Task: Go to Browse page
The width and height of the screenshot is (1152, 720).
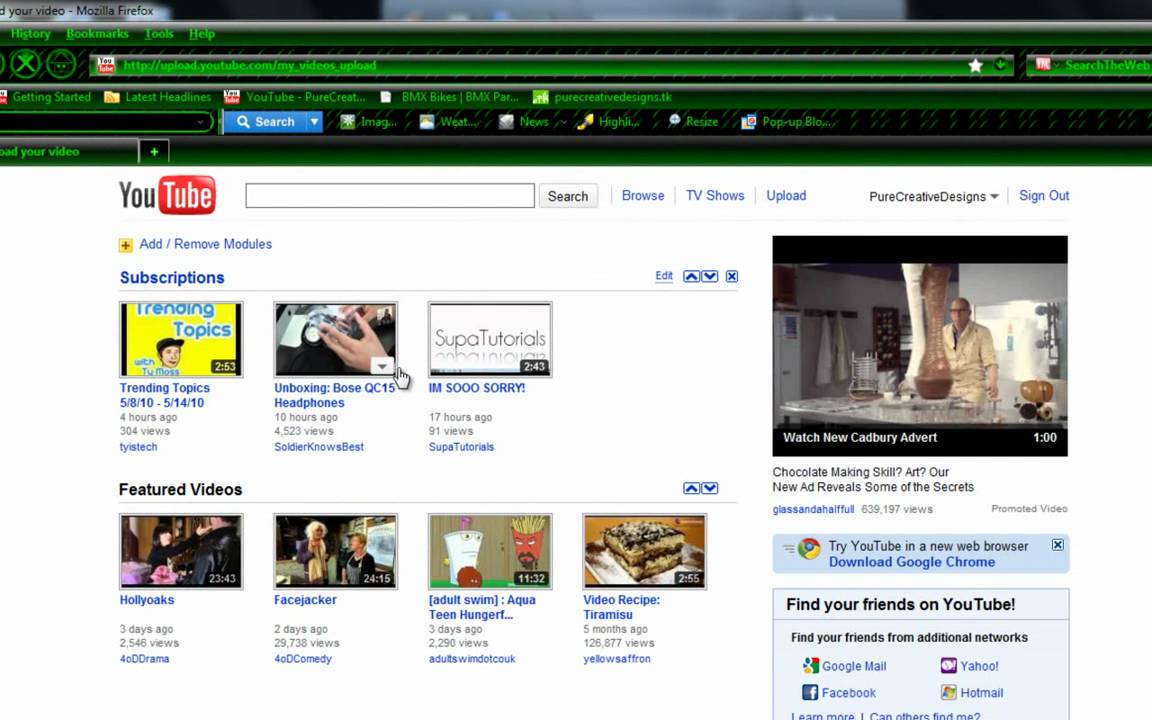Action: click(x=643, y=195)
